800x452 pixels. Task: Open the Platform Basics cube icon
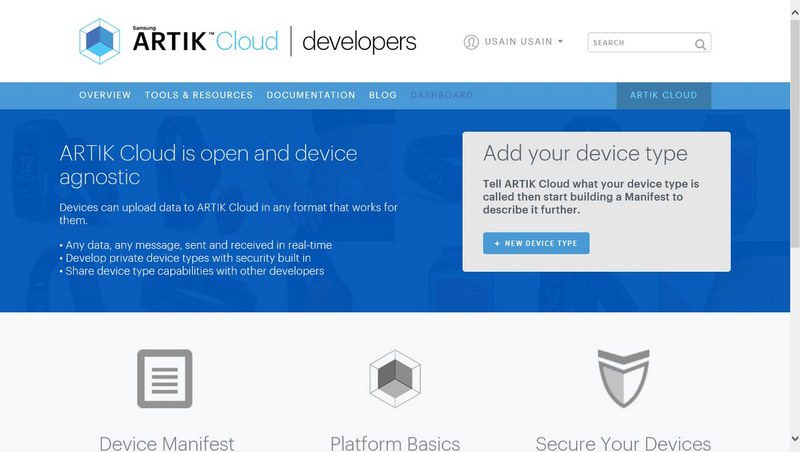pyautogui.click(x=395, y=379)
